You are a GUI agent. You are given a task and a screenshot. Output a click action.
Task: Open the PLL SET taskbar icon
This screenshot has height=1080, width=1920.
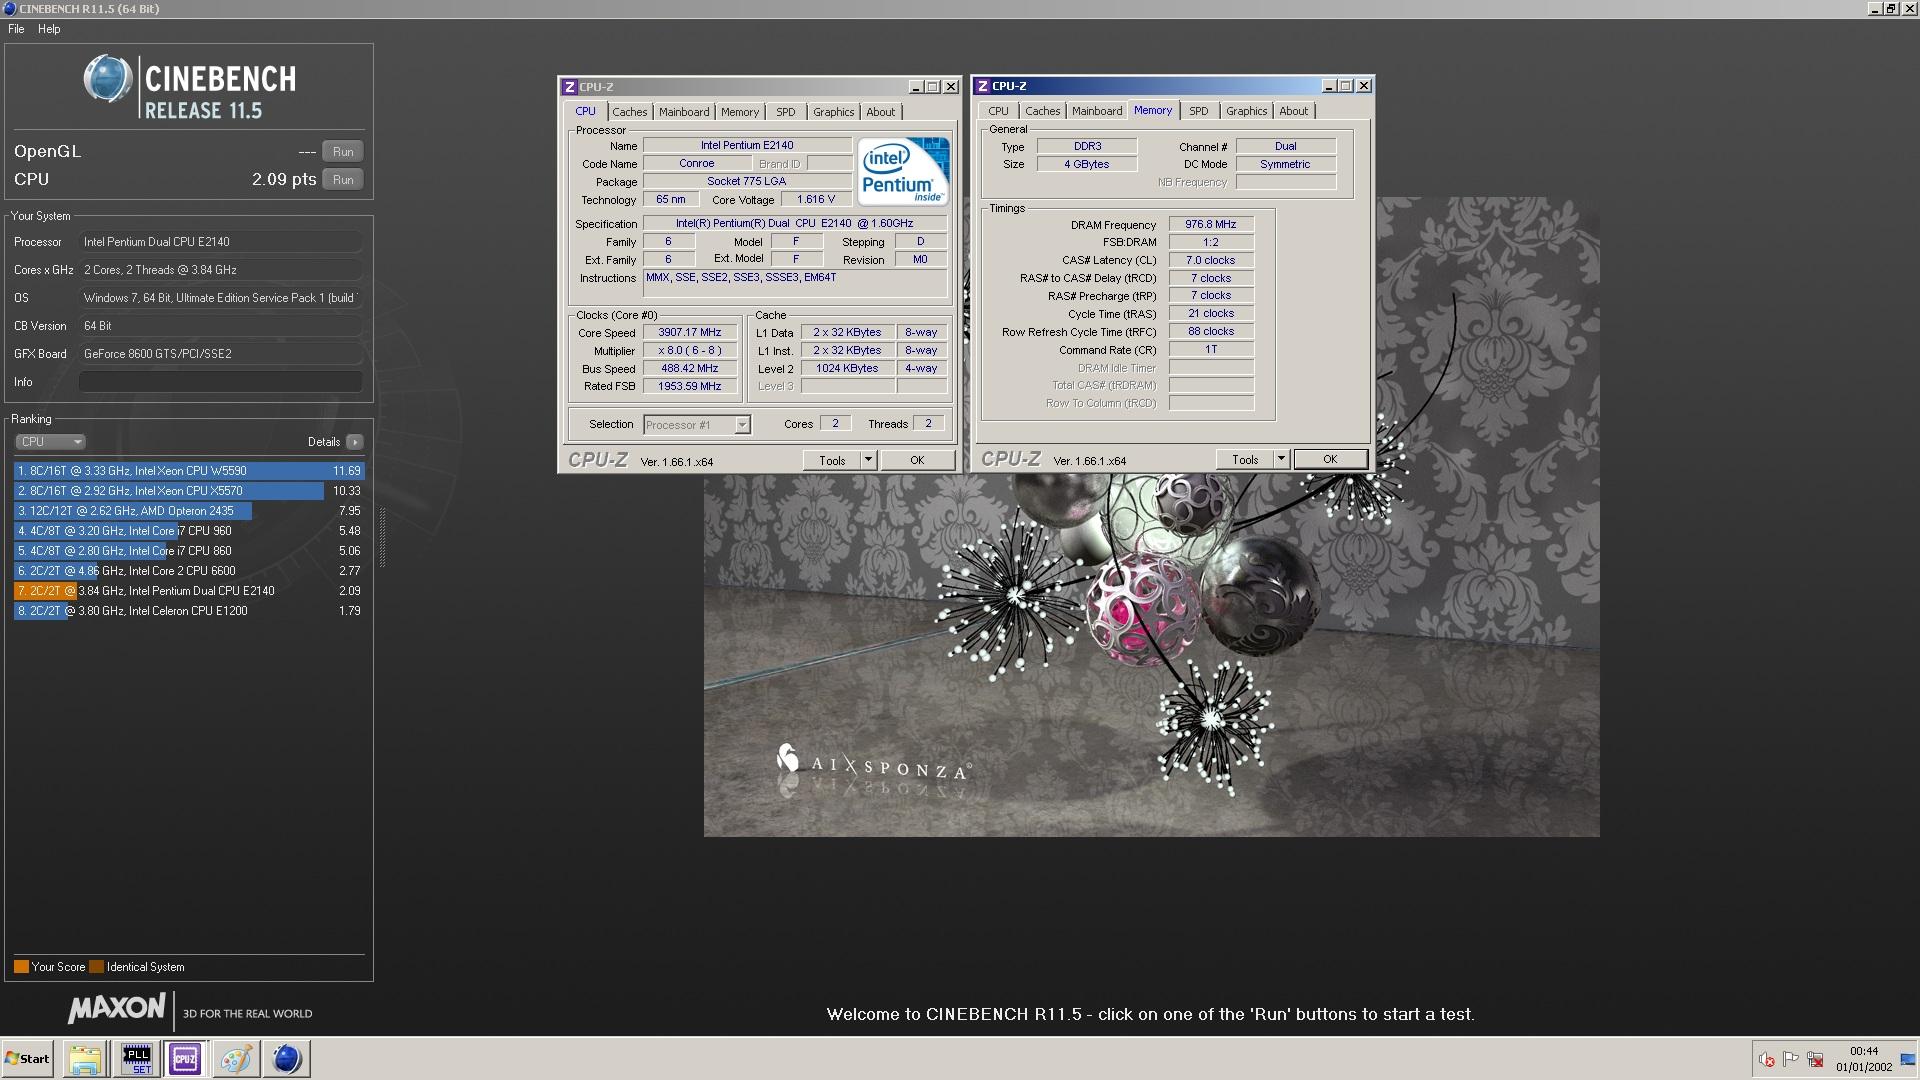pos(136,1059)
